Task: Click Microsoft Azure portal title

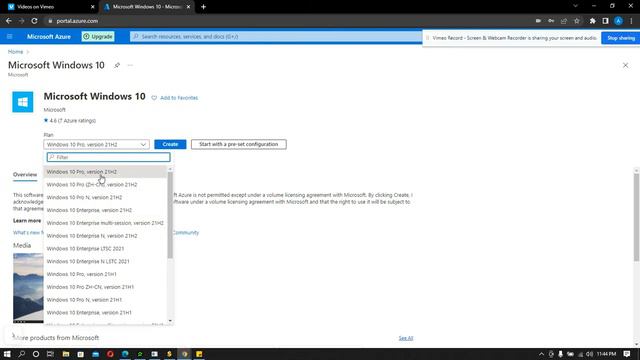Action: tap(49, 37)
